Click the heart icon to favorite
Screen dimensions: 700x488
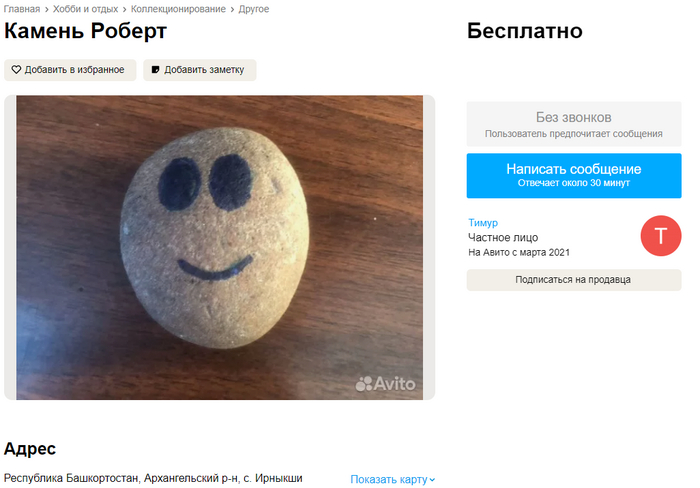(16, 70)
